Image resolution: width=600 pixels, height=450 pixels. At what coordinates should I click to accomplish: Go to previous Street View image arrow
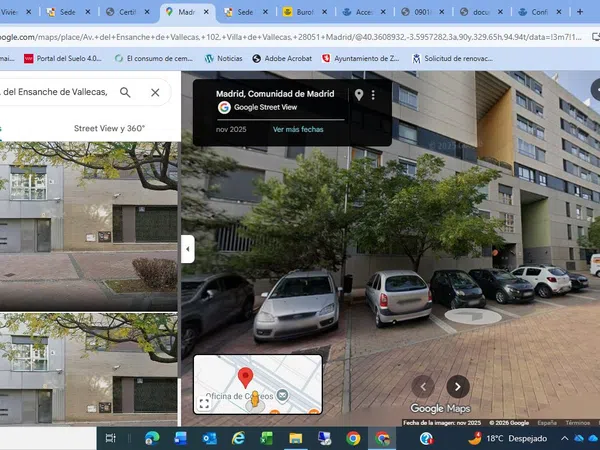[423, 387]
